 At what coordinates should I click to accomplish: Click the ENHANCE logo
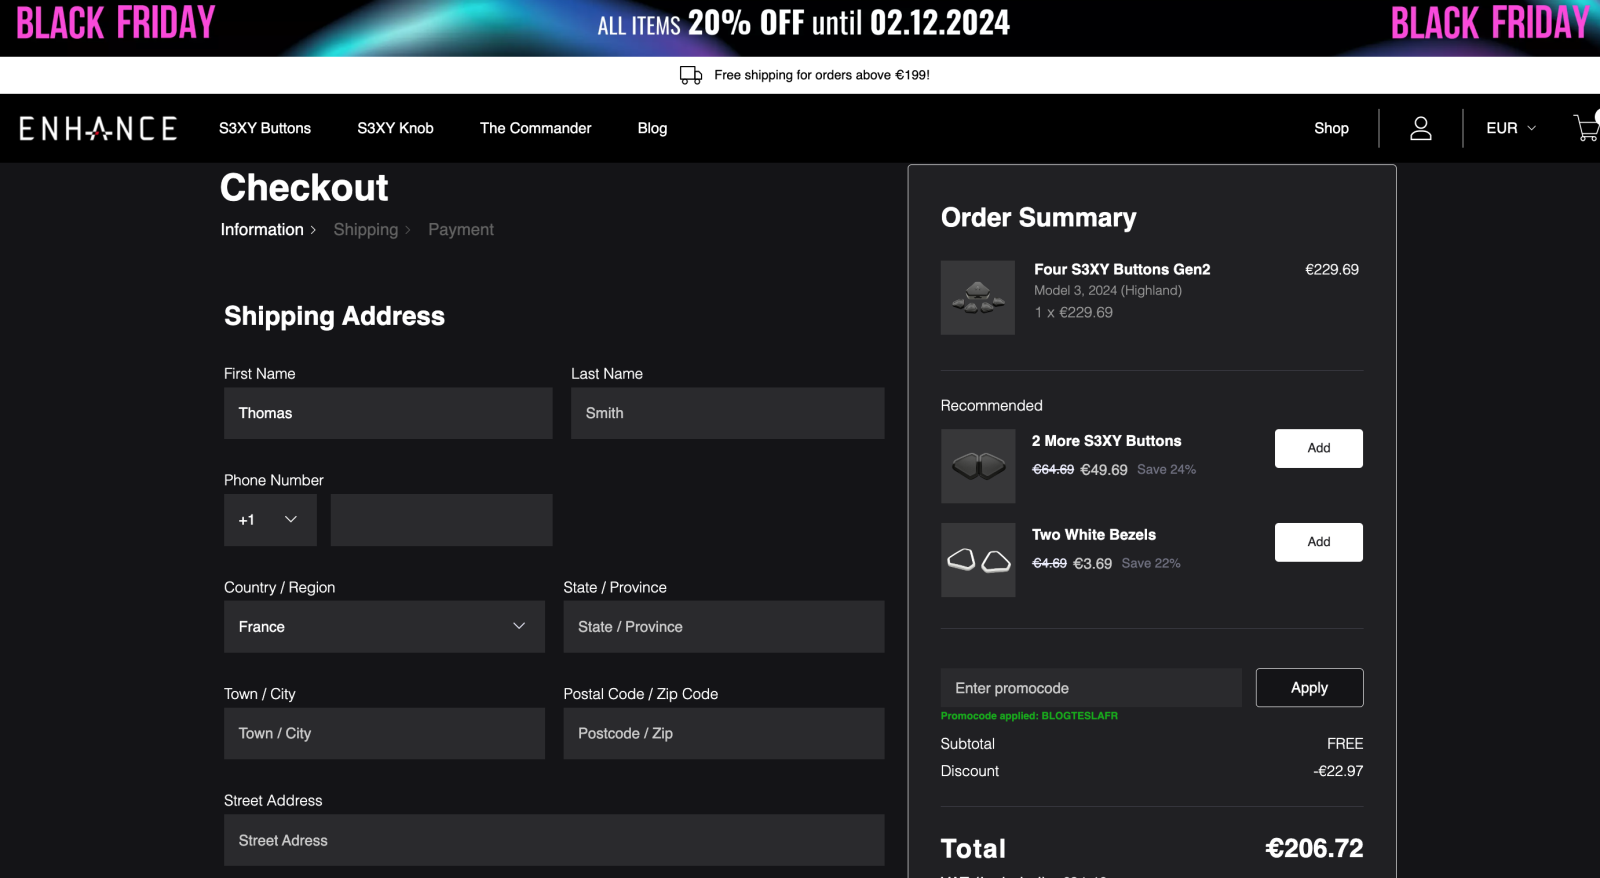98,128
